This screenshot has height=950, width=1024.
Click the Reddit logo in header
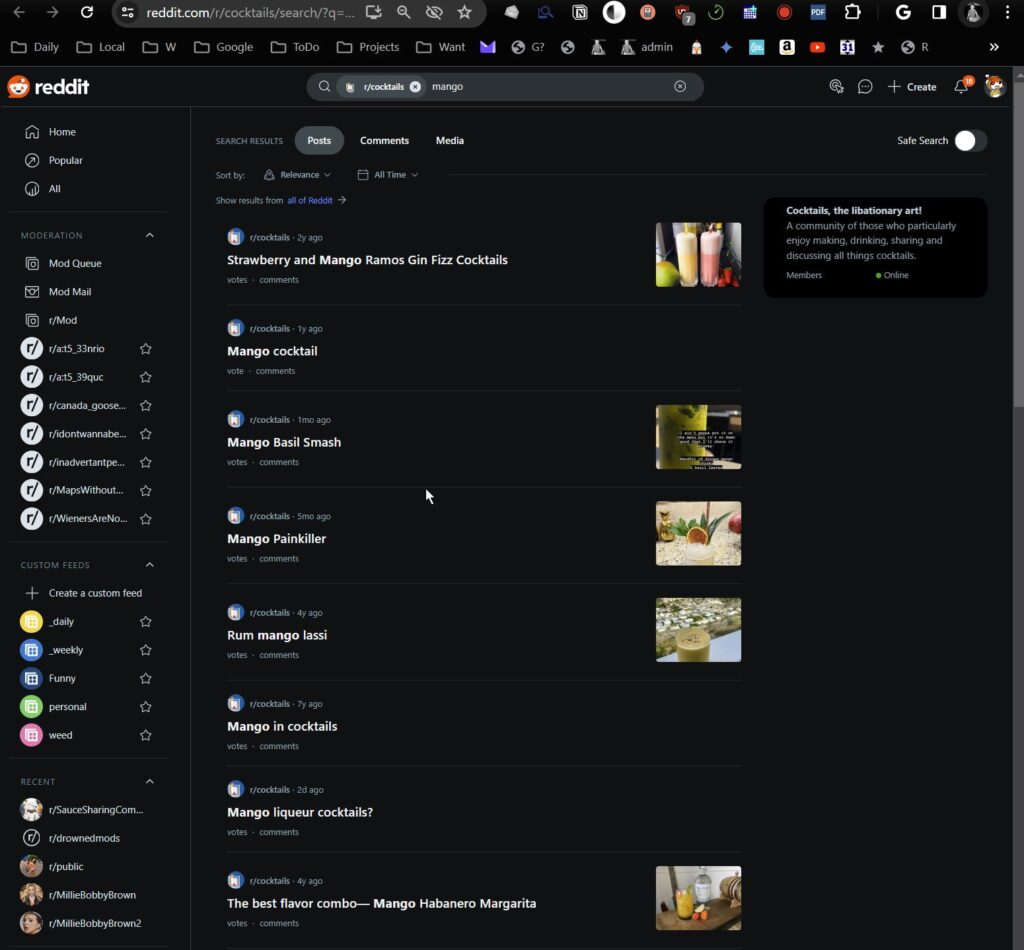48,87
